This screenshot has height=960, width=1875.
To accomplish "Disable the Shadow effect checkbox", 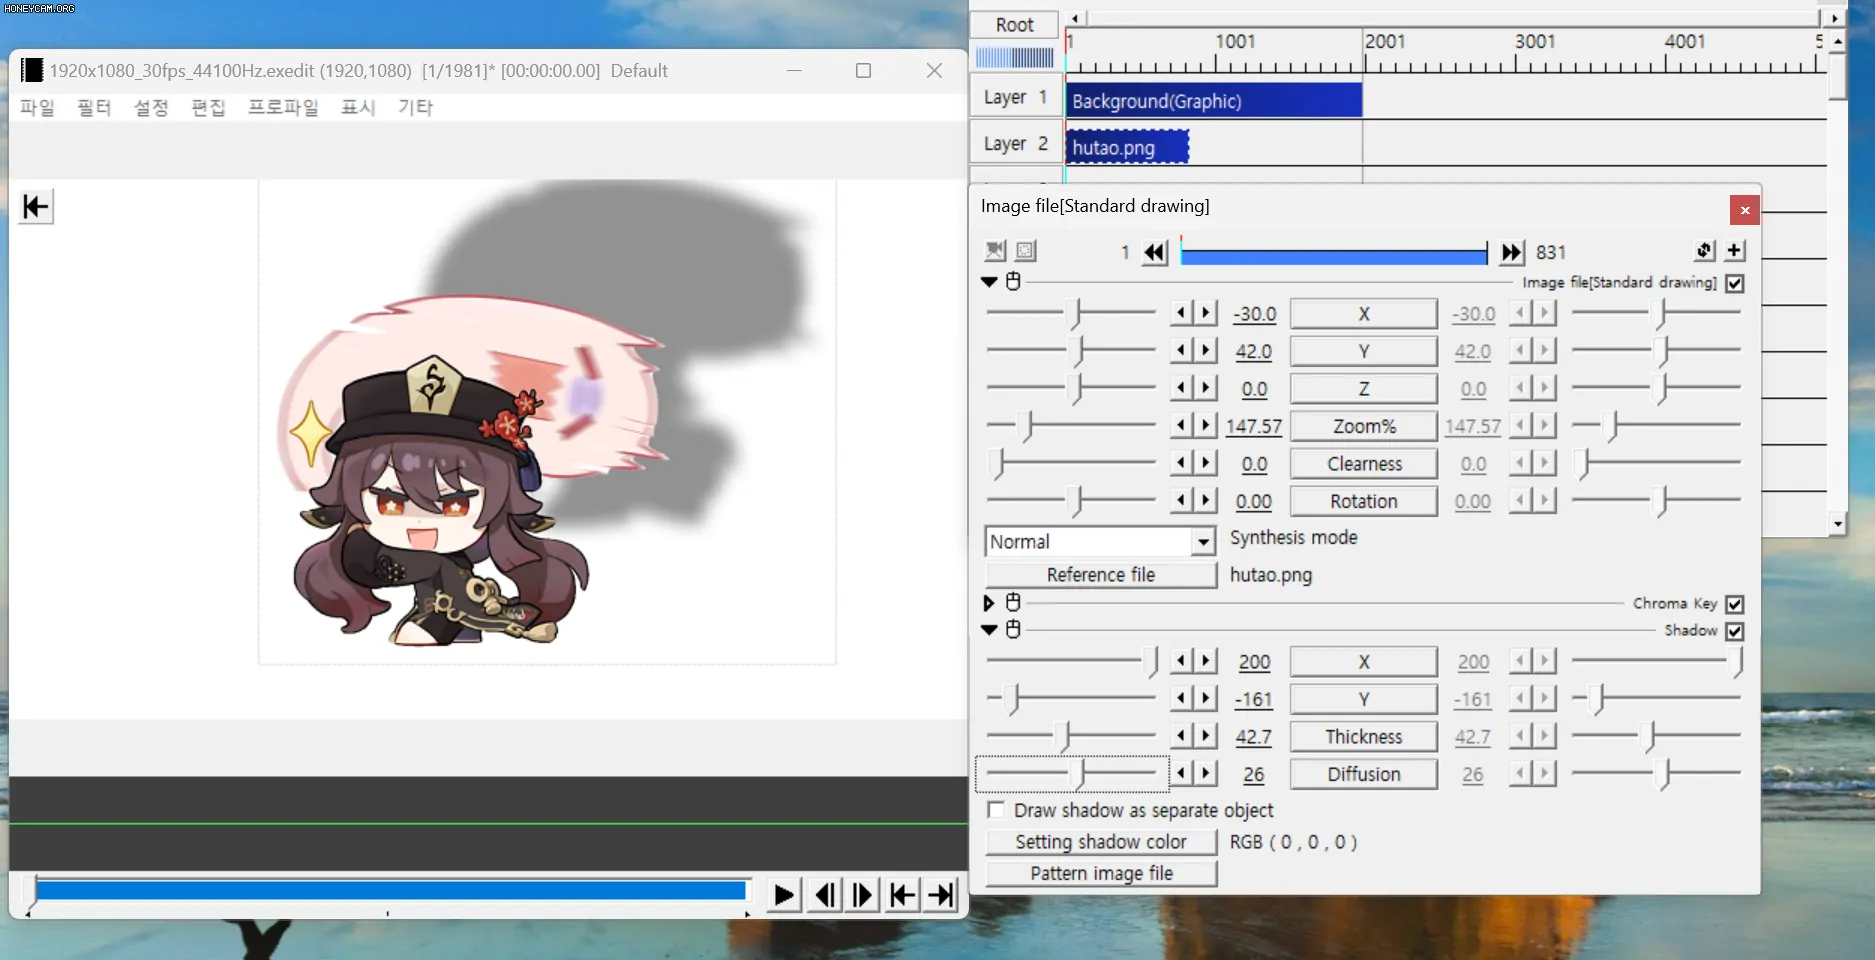I will point(1735,631).
